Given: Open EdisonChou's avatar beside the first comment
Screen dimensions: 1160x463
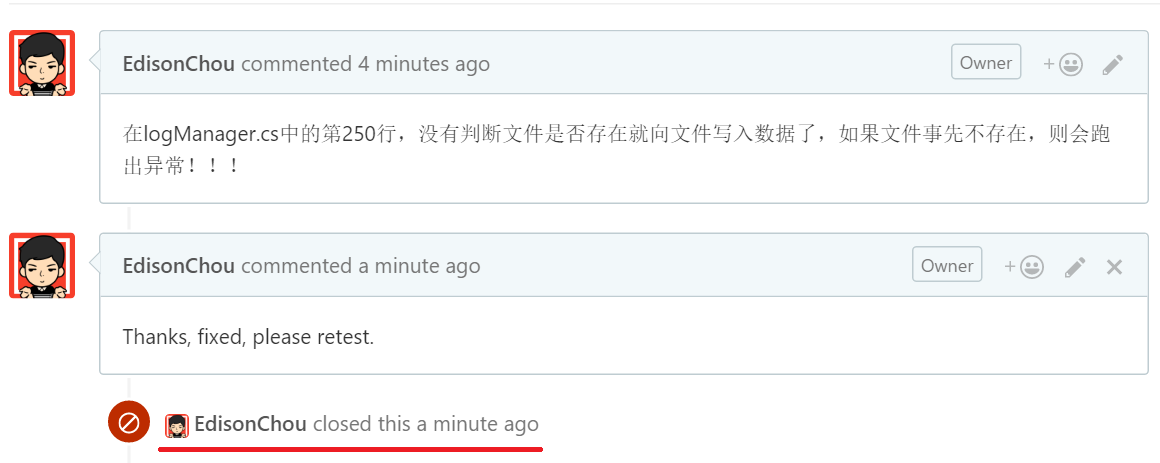Looking at the screenshot, I should click(42, 64).
